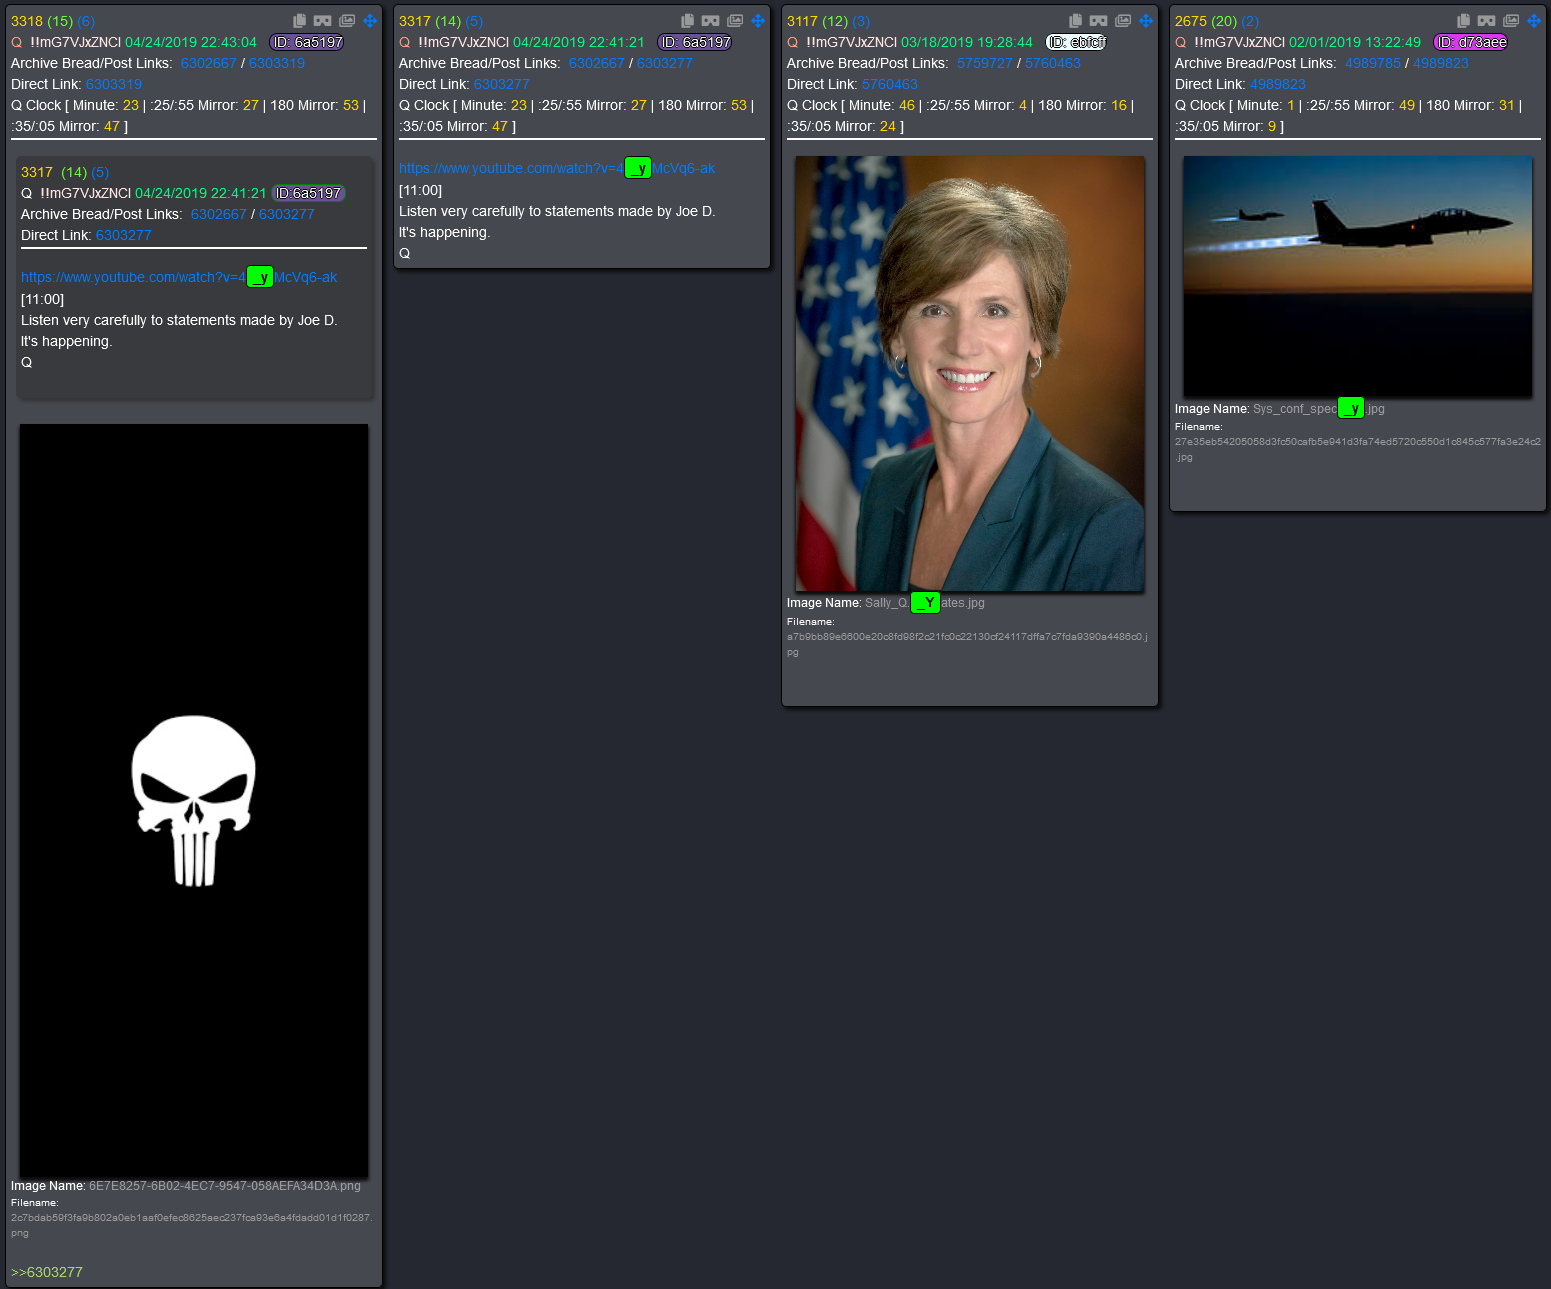Screen dimensions: 1551x1289
Task: Click the Sys_conf_spec image name text
Action: pos(1319,408)
